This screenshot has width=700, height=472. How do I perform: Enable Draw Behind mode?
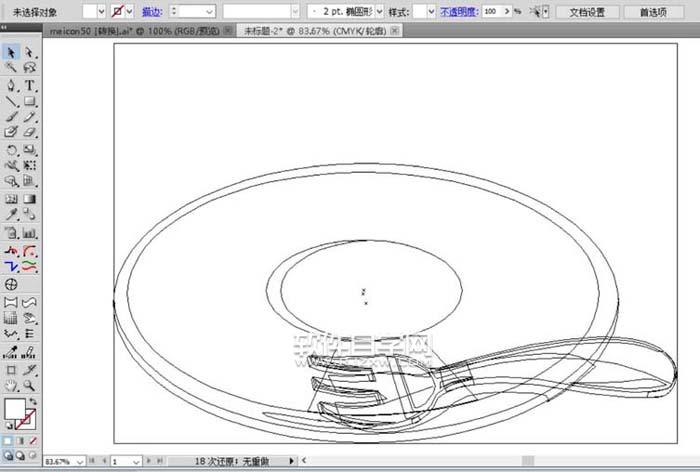click(x=21, y=455)
